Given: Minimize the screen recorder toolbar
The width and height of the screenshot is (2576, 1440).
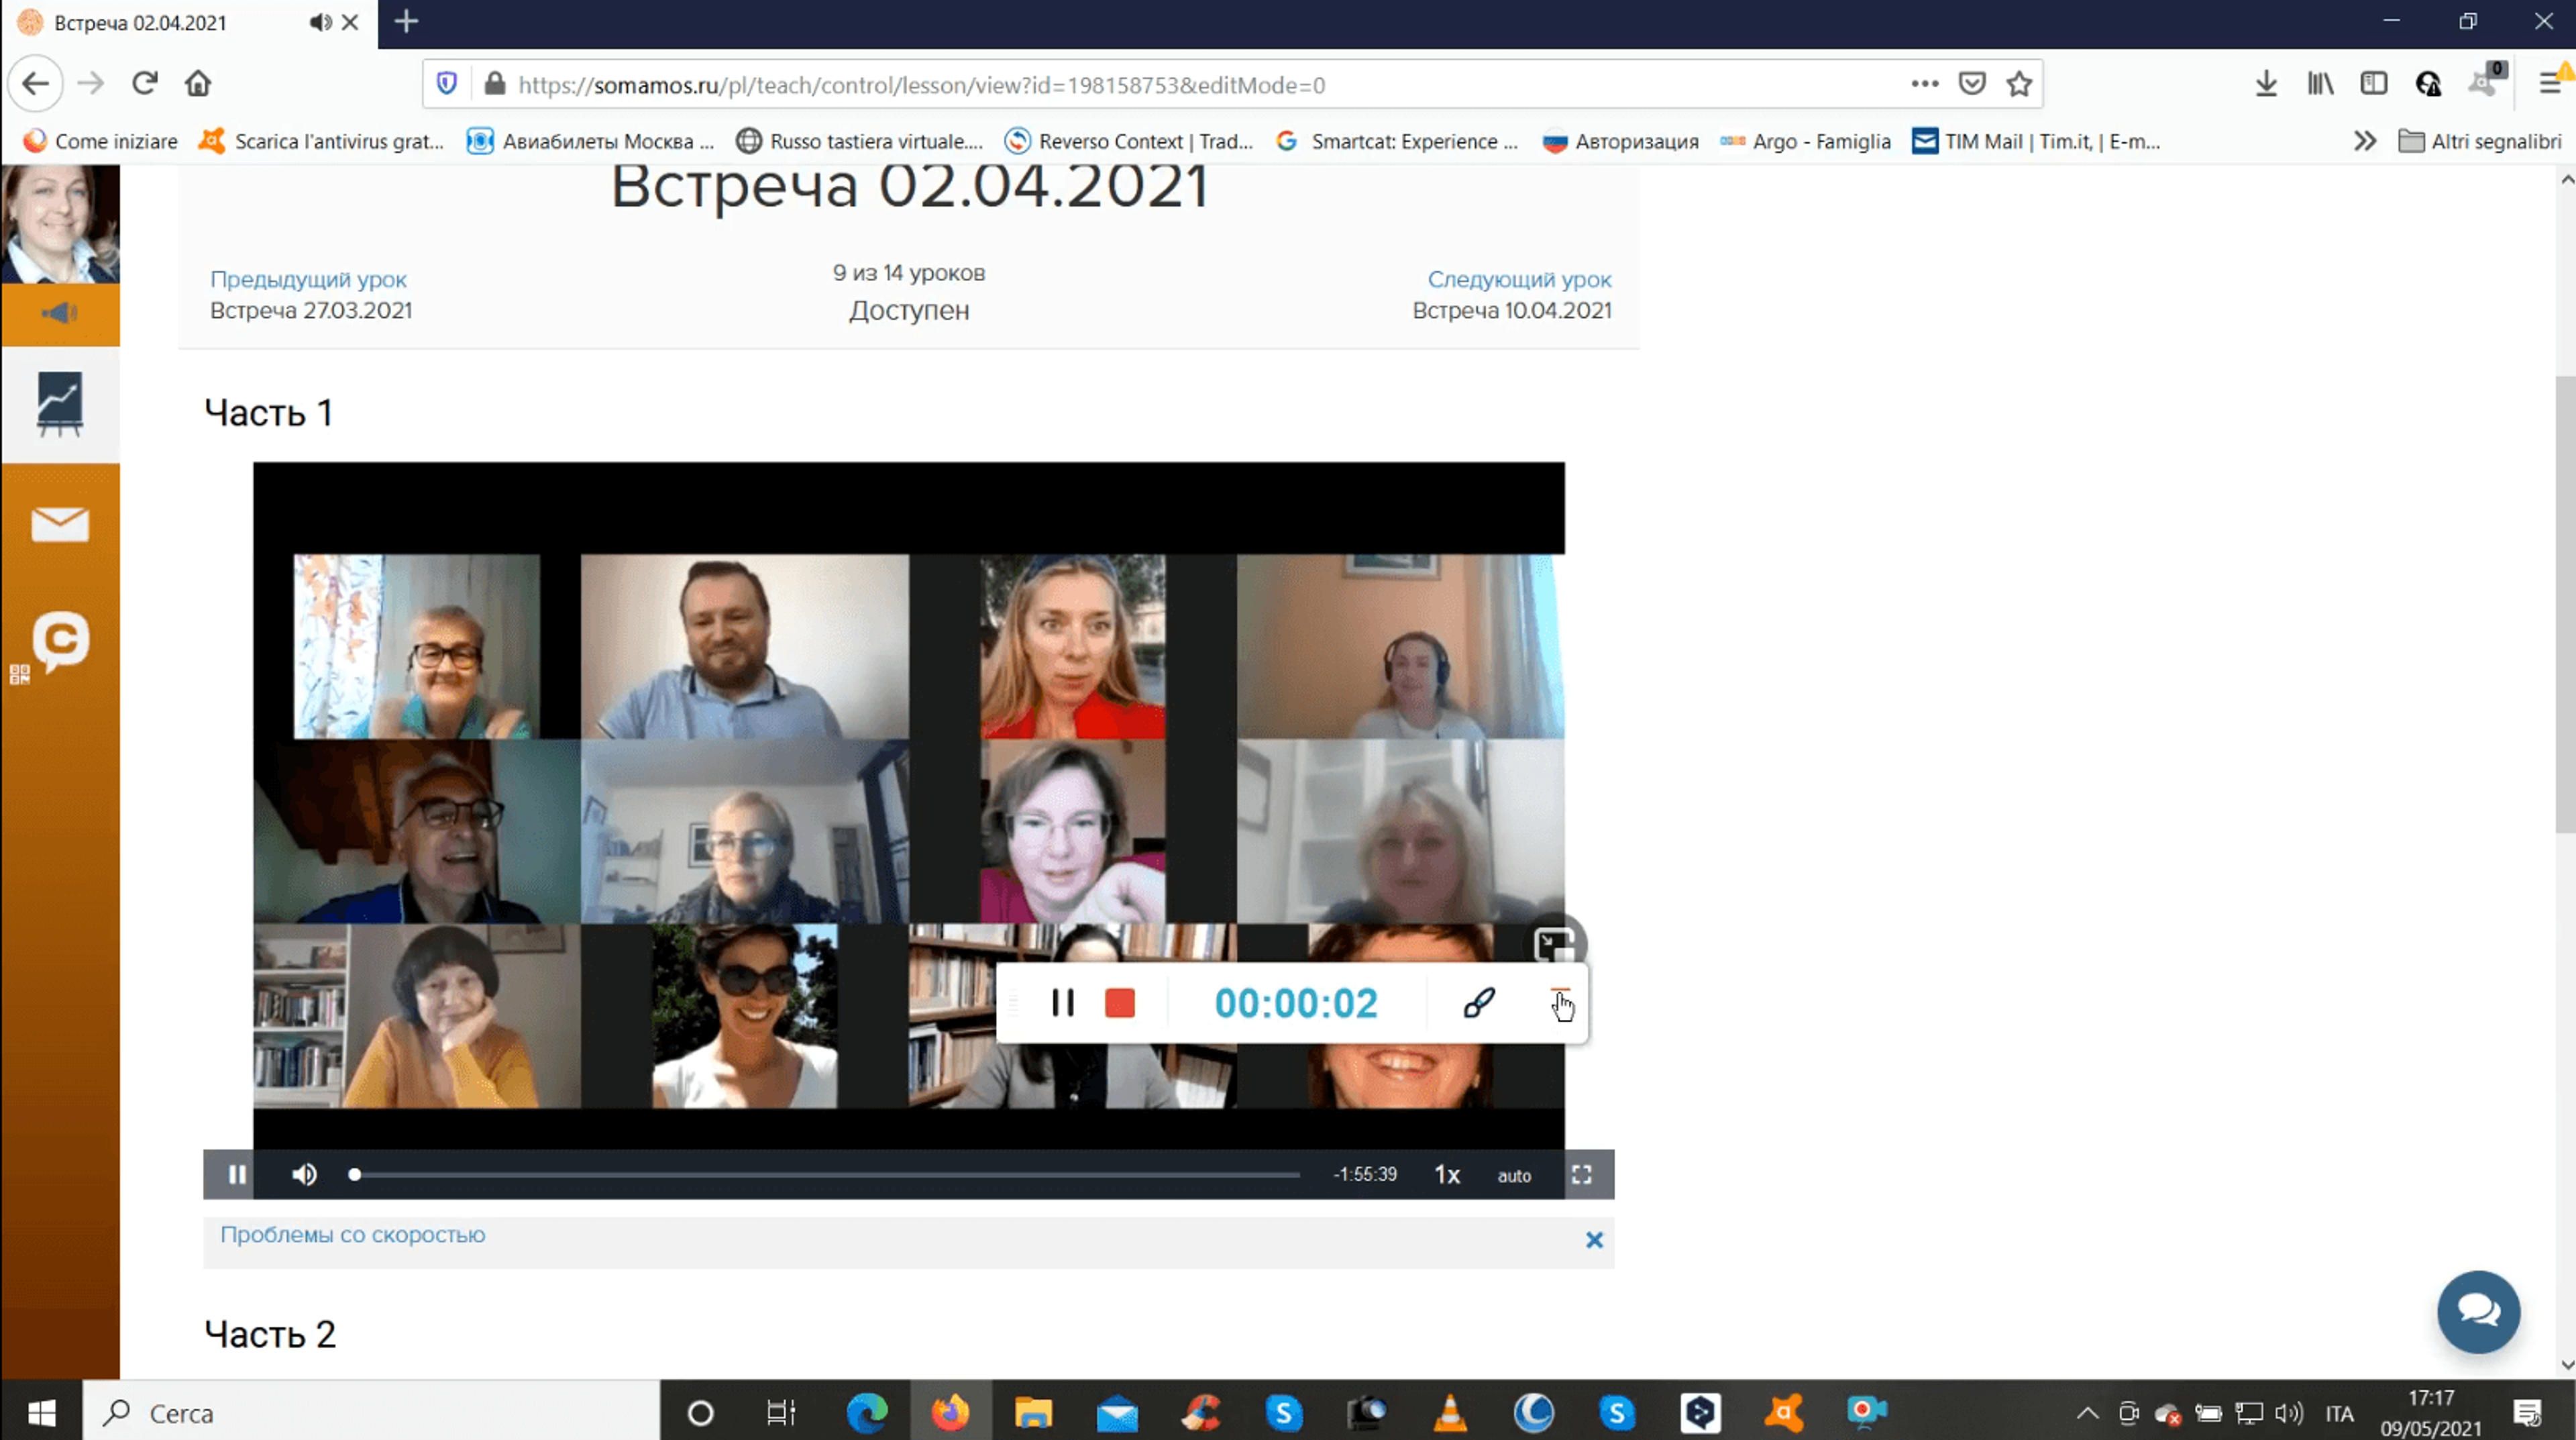Looking at the screenshot, I should (x=1560, y=992).
